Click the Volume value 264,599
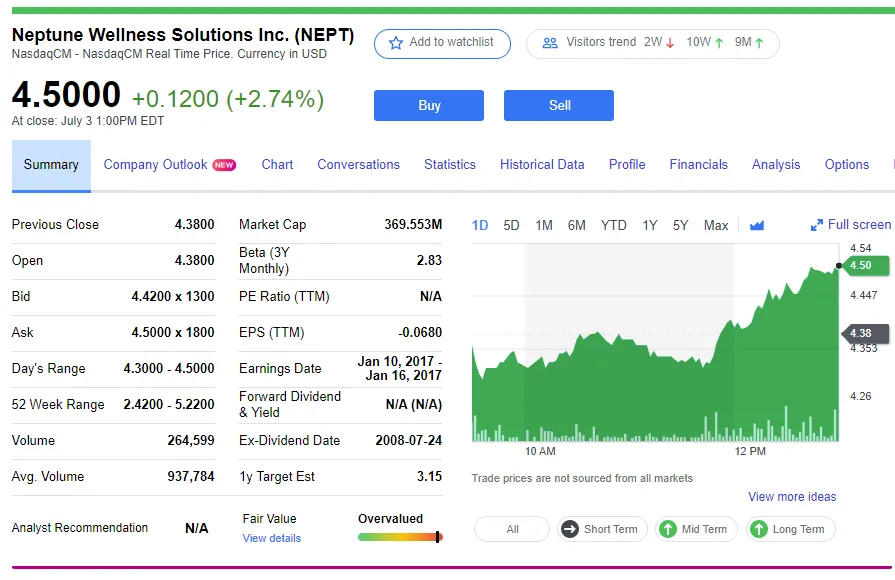The width and height of the screenshot is (895, 580). [191, 441]
